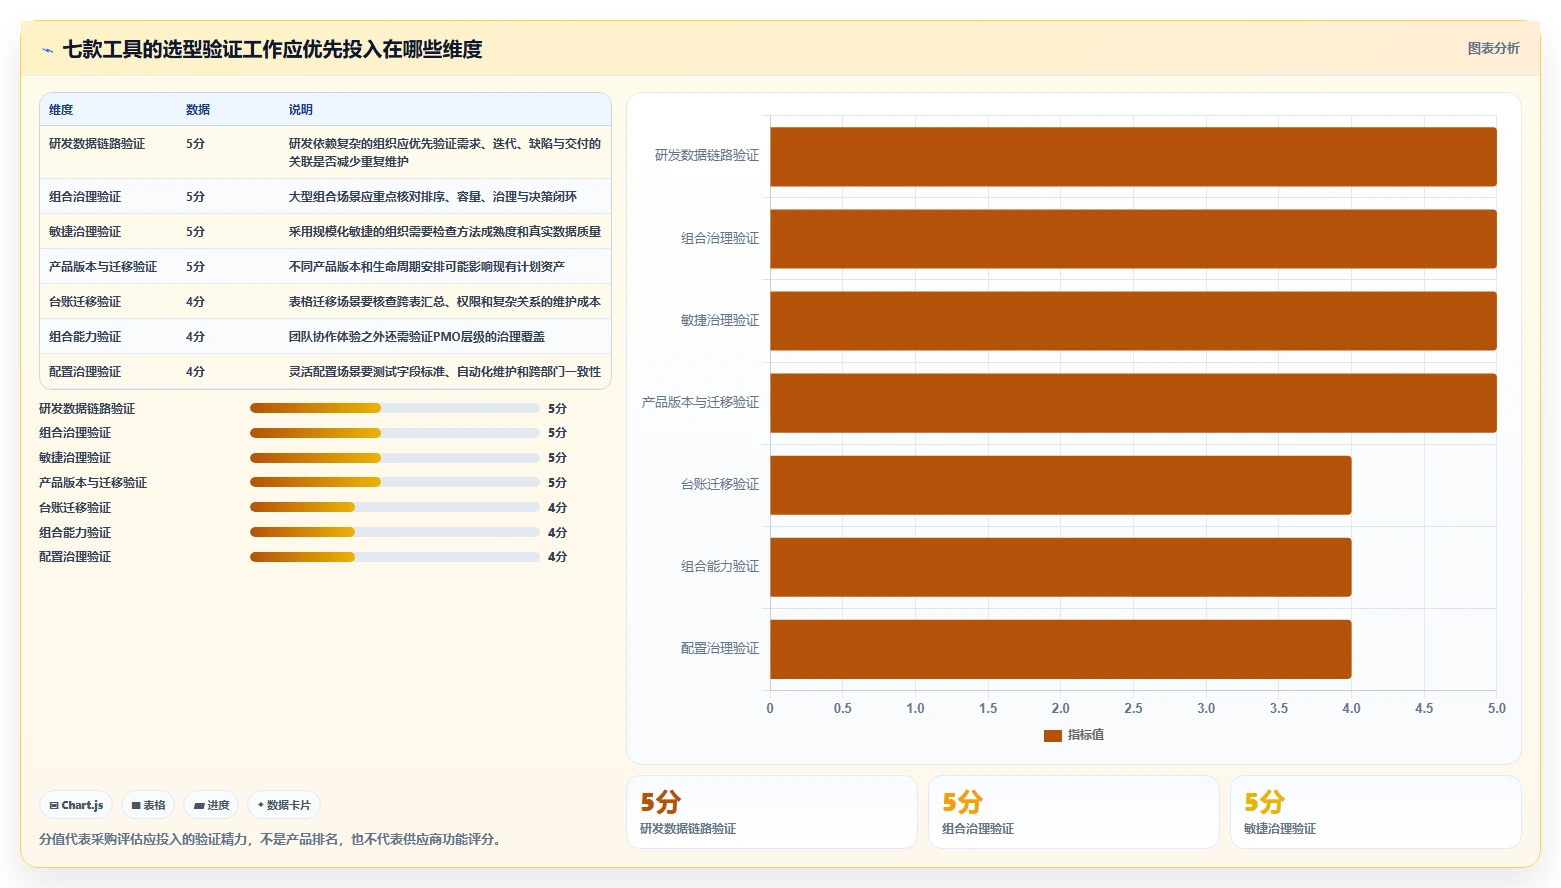Screen dimensions: 1561x888
Task: Toggle the 指标值 legend swatch
Action: (1052, 735)
